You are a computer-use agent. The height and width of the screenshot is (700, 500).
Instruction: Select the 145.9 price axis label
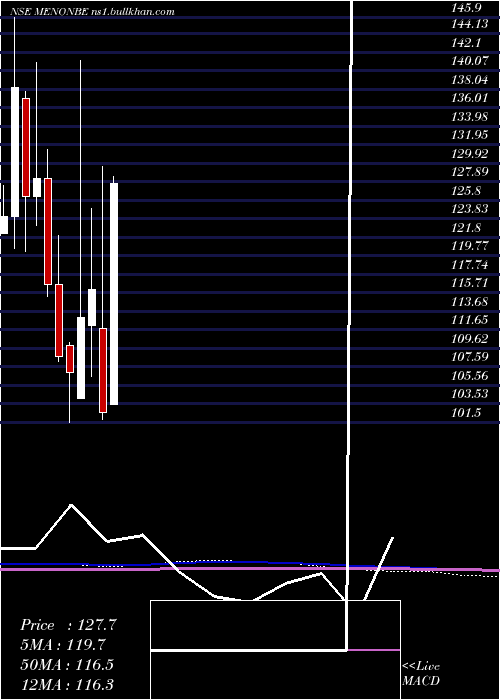point(466,7)
